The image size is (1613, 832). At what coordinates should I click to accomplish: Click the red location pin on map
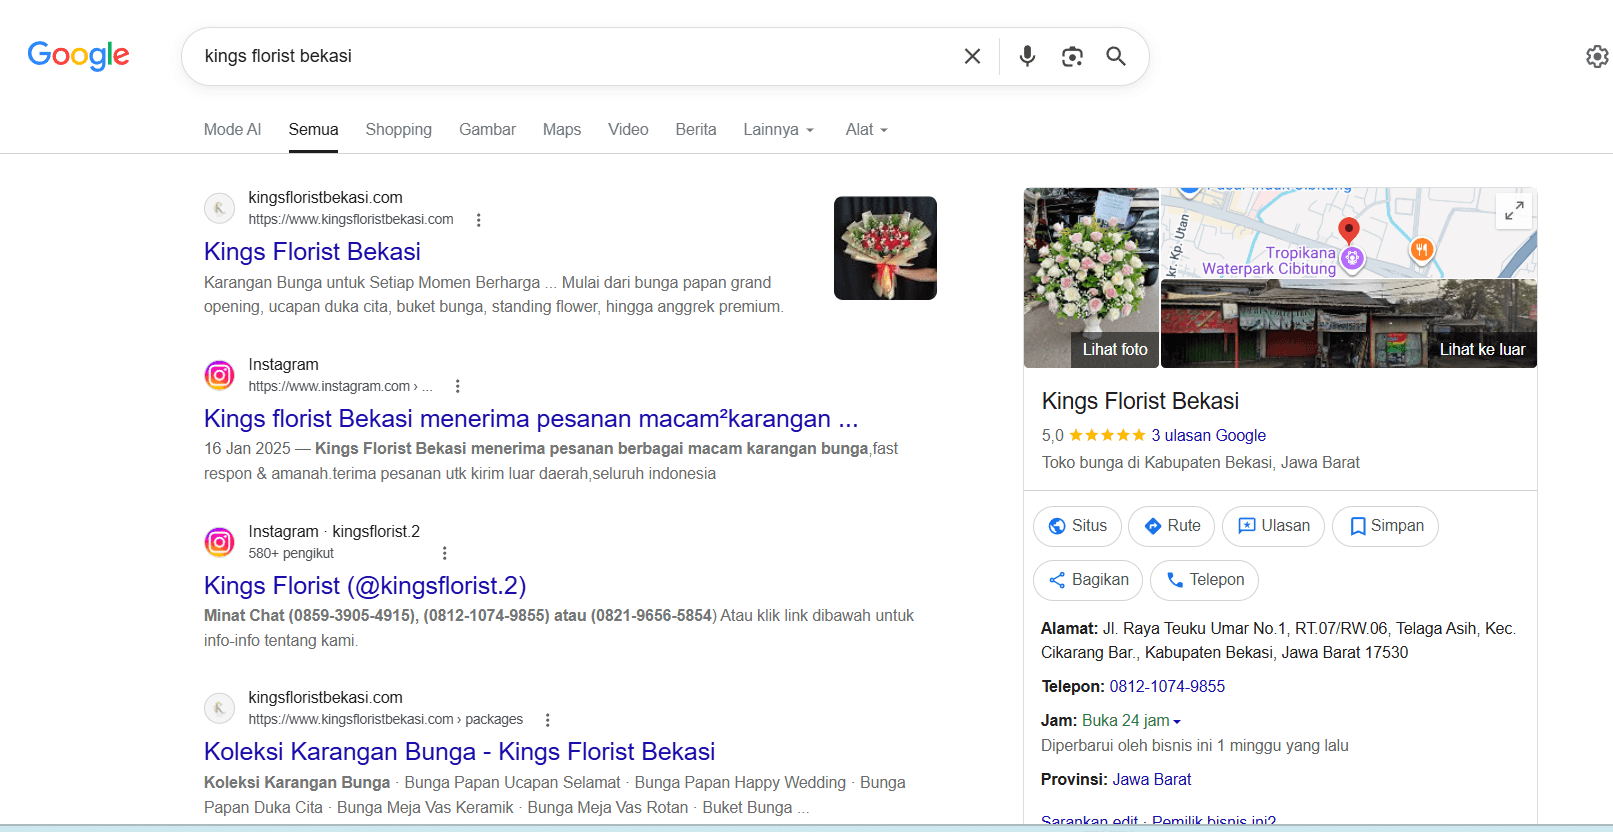pyautogui.click(x=1349, y=231)
